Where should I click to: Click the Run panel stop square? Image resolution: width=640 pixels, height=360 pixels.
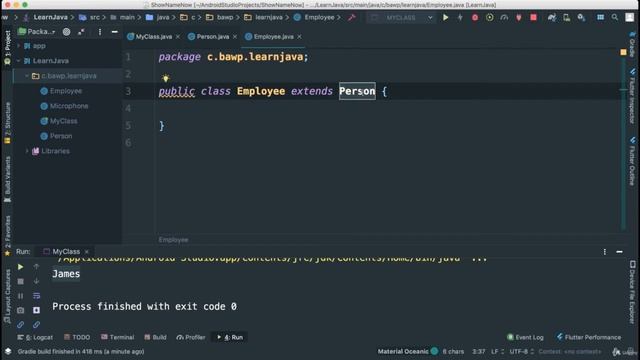[20, 282]
